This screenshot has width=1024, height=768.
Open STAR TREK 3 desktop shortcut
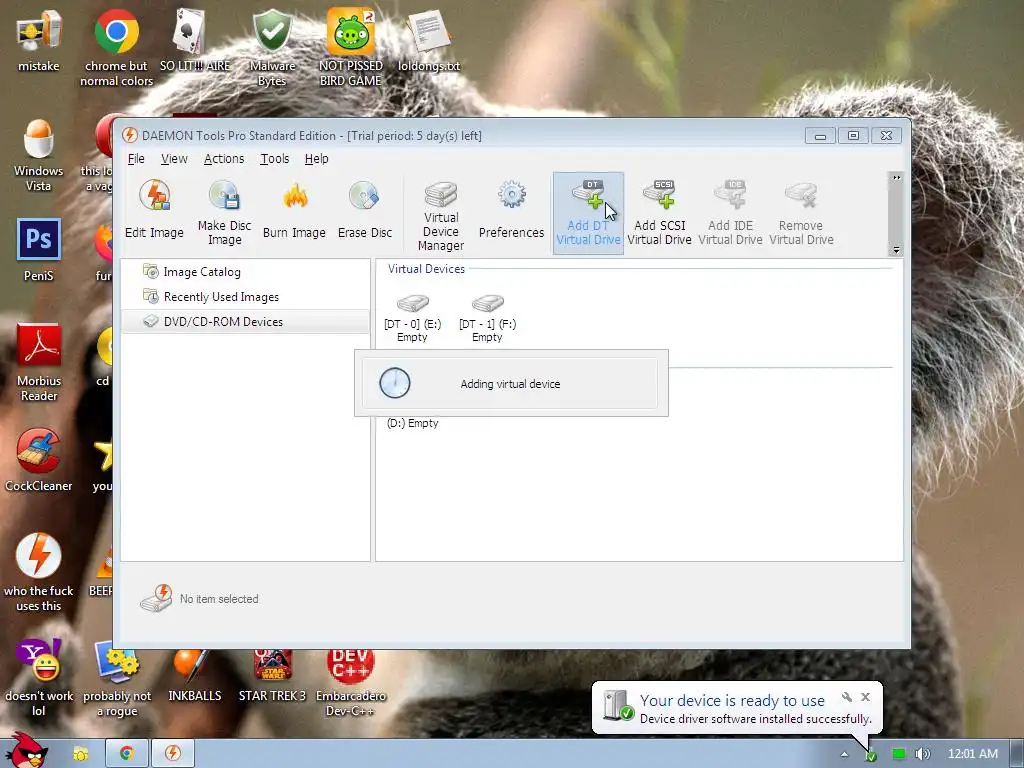[x=272, y=675]
